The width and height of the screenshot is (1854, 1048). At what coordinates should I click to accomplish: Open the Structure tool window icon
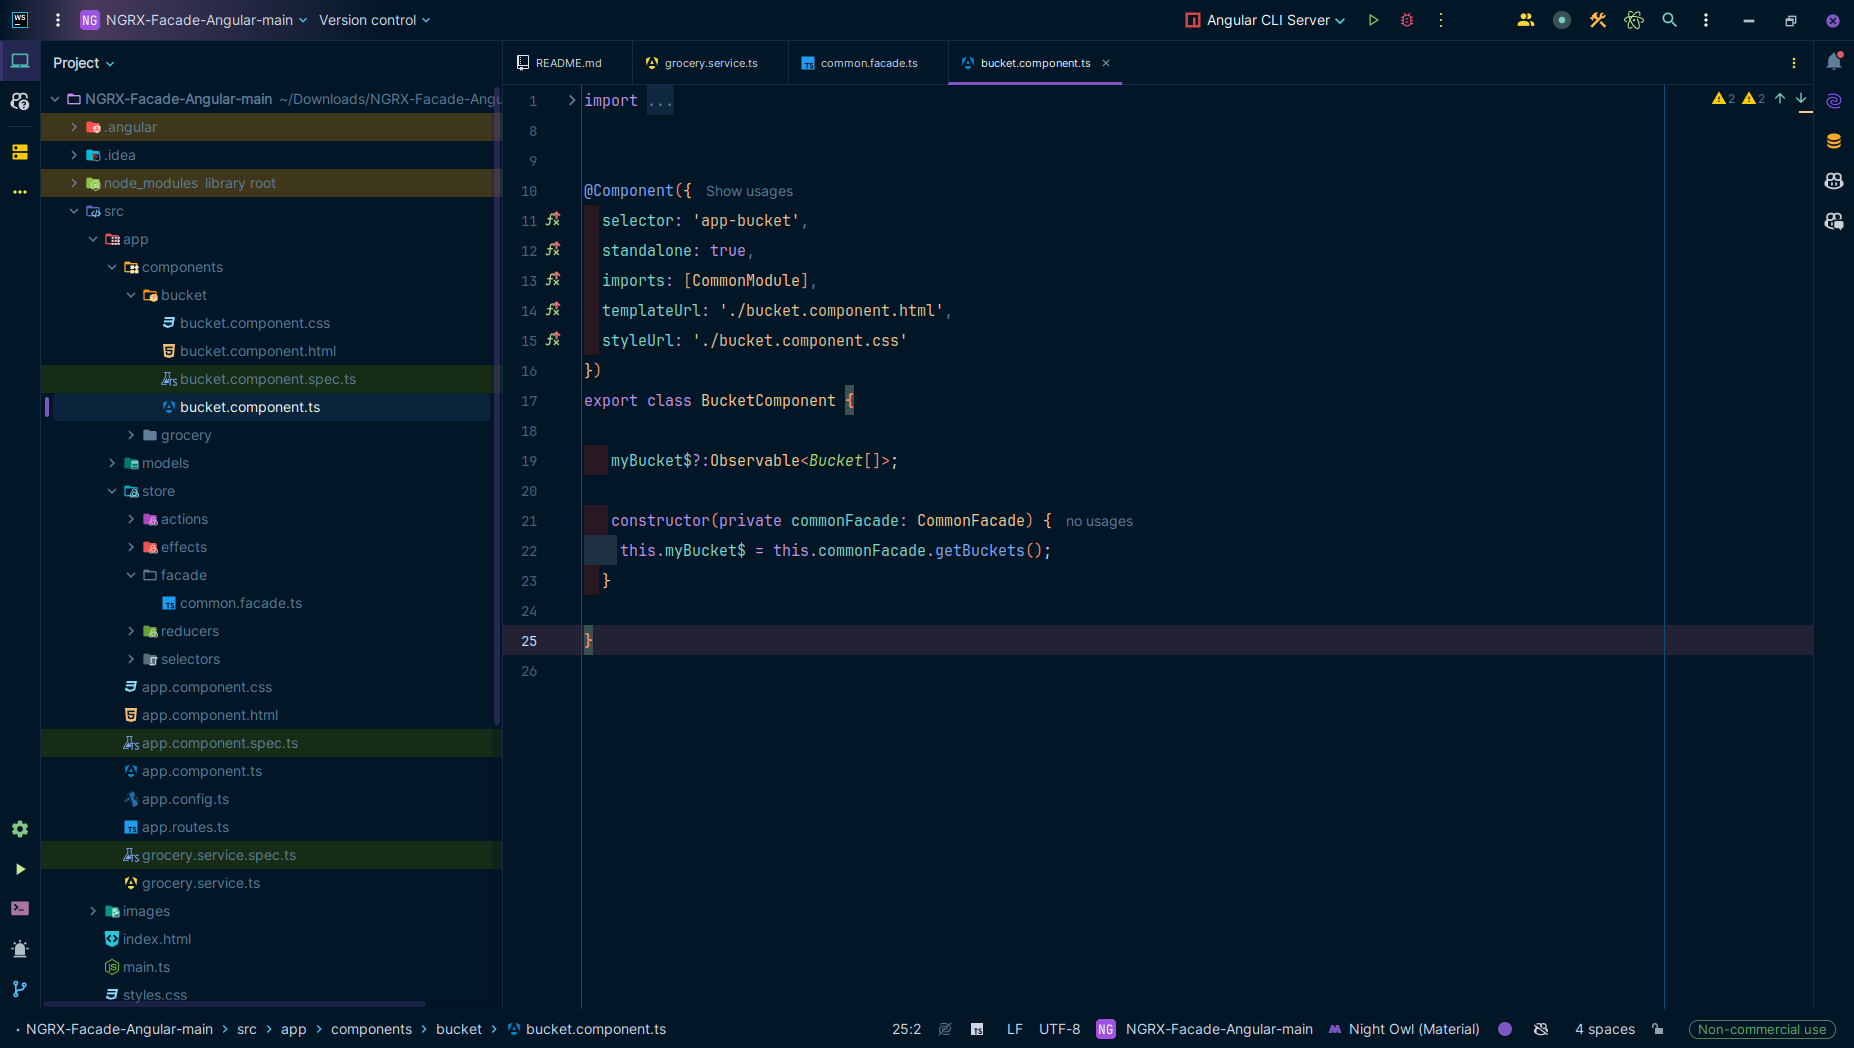point(20,152)
